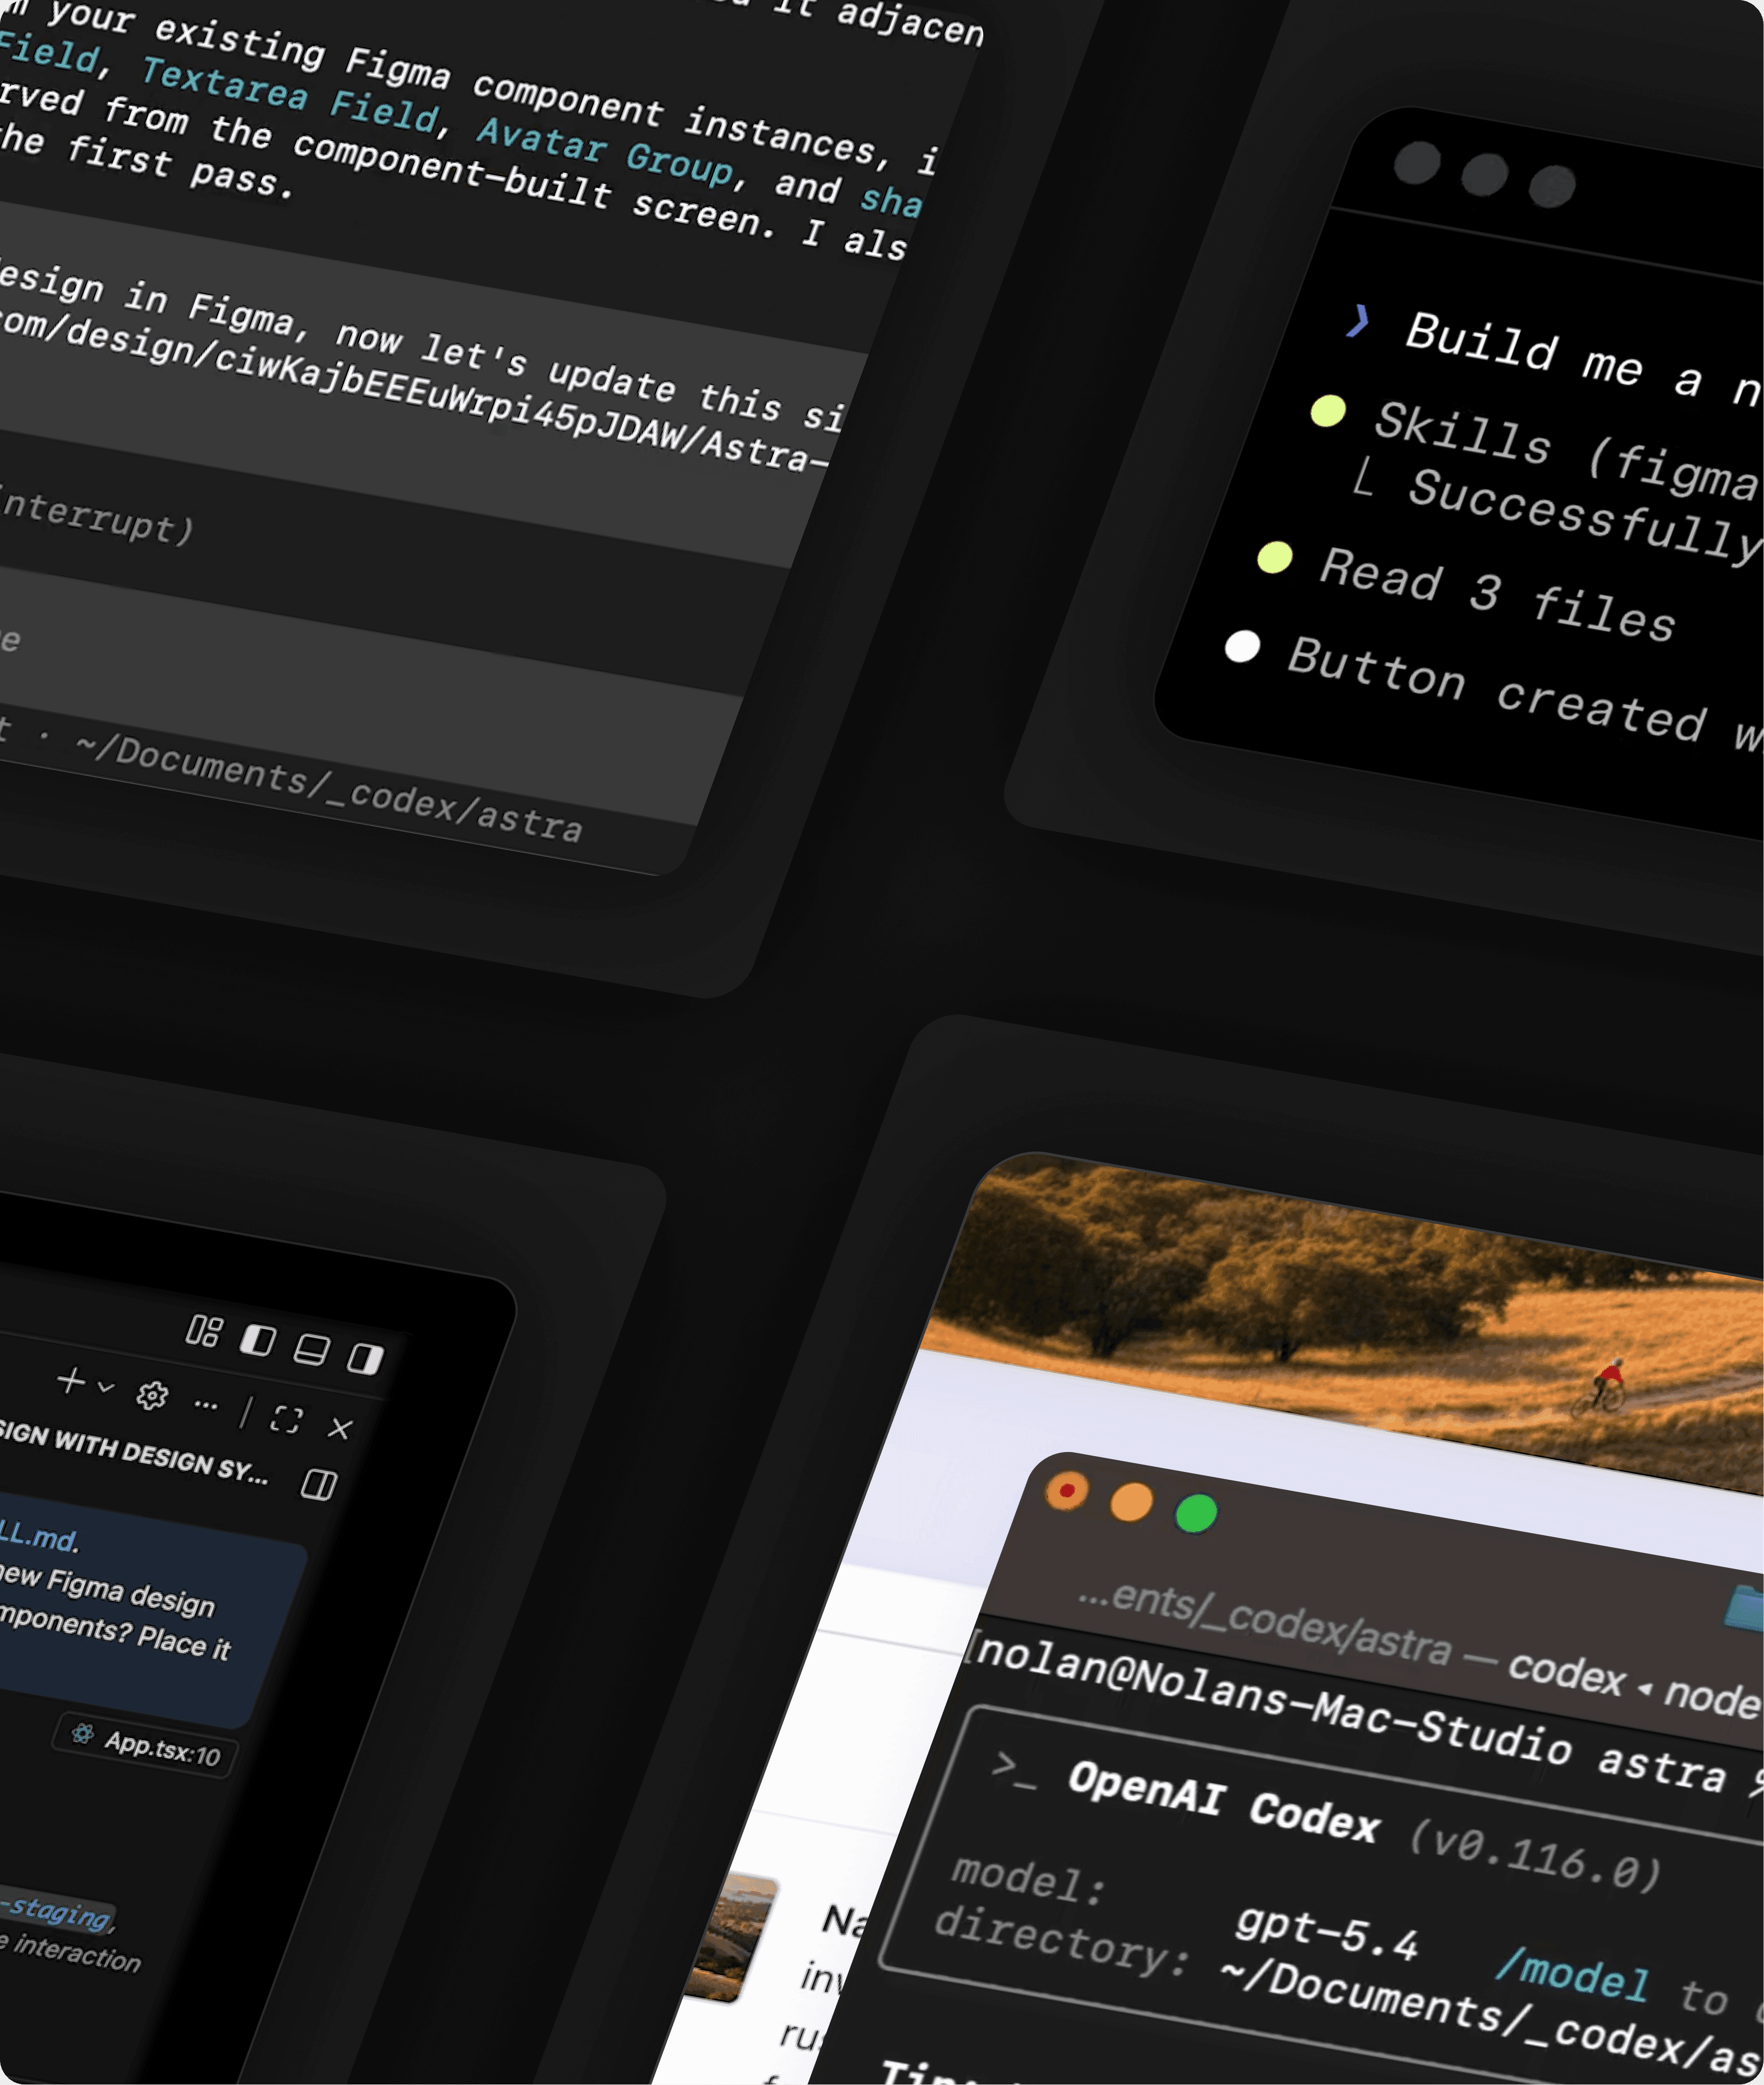Toggle the bottom panel visibility
The width and height of the screenshot is (1764, 2085).
311,1349
